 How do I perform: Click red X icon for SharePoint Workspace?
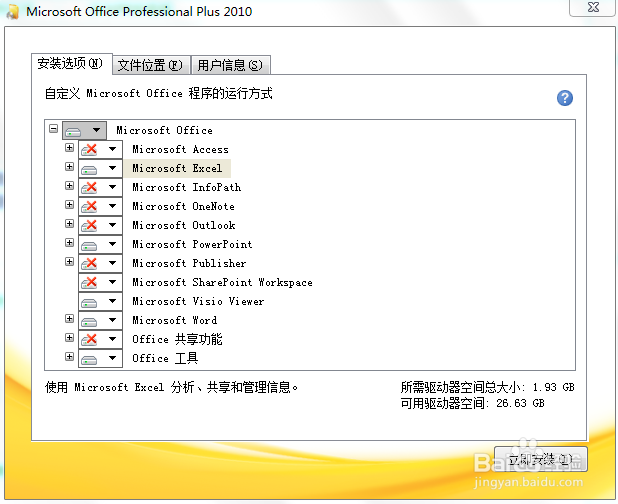(89, 283)
